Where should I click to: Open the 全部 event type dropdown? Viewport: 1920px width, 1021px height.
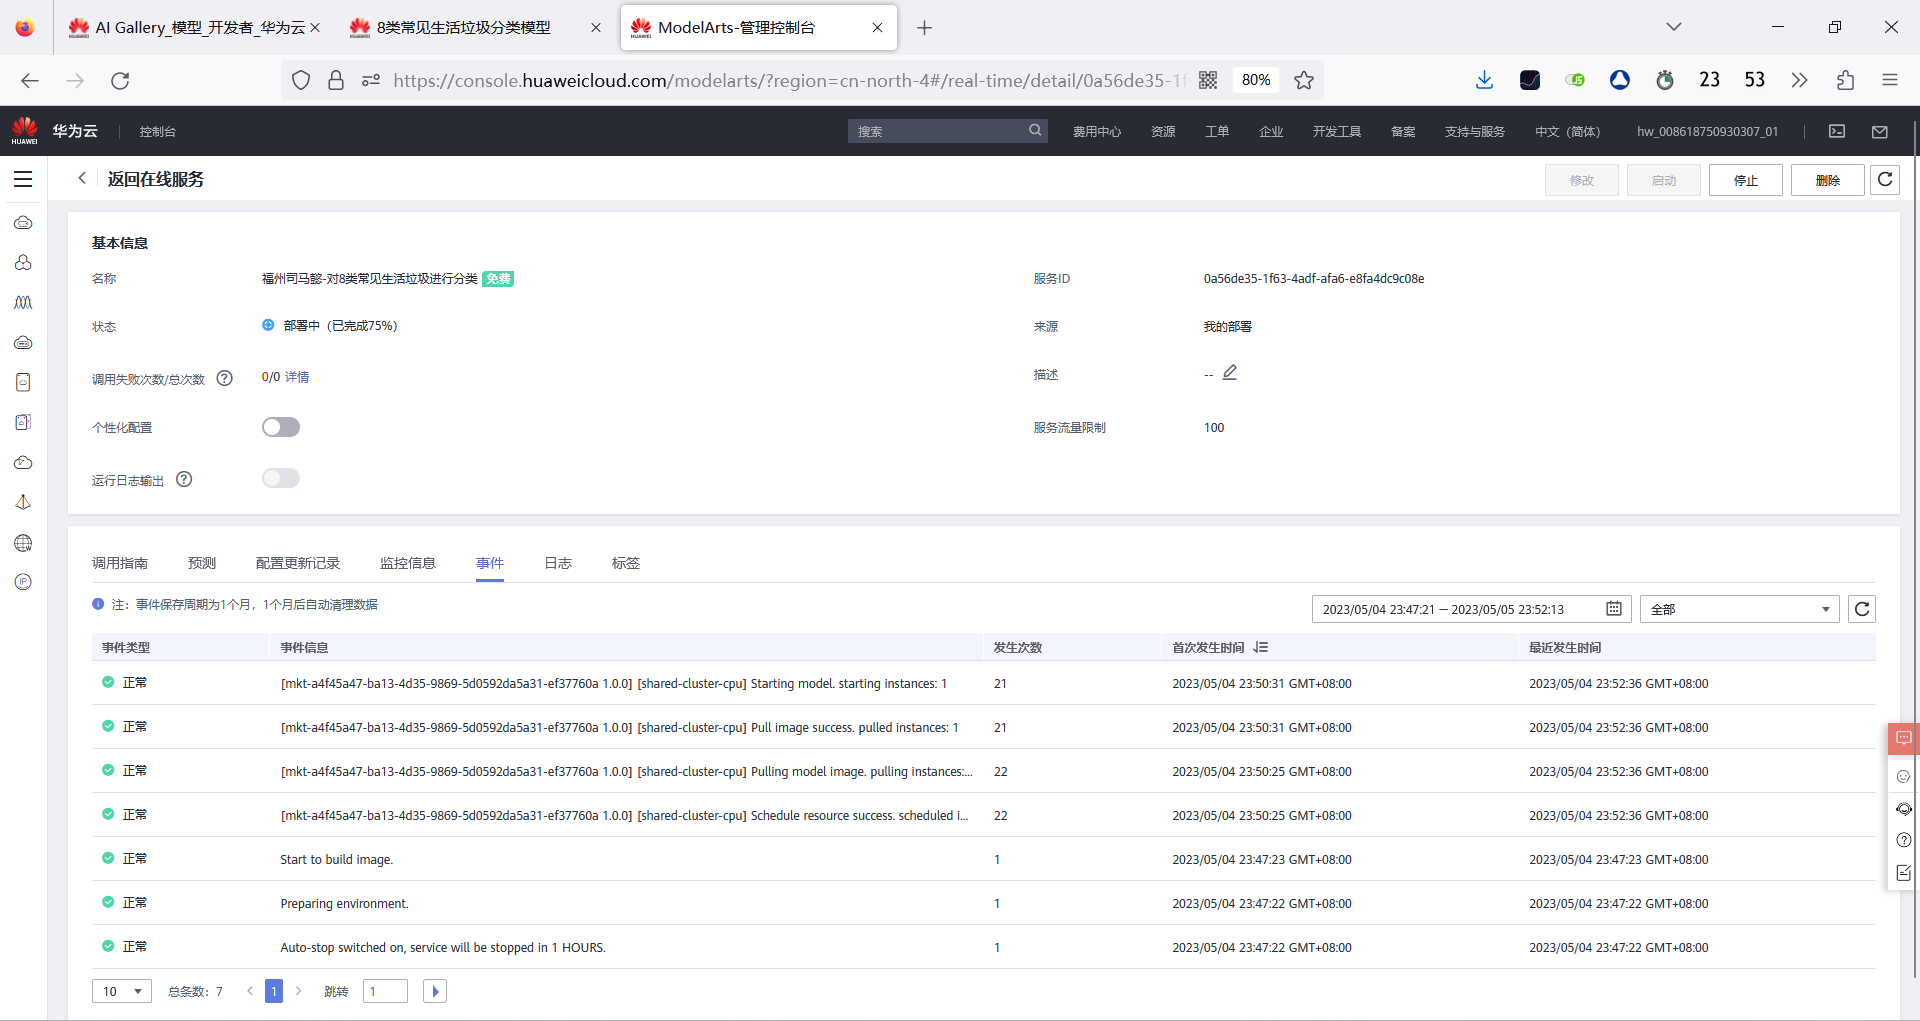tap(1739, 609)
